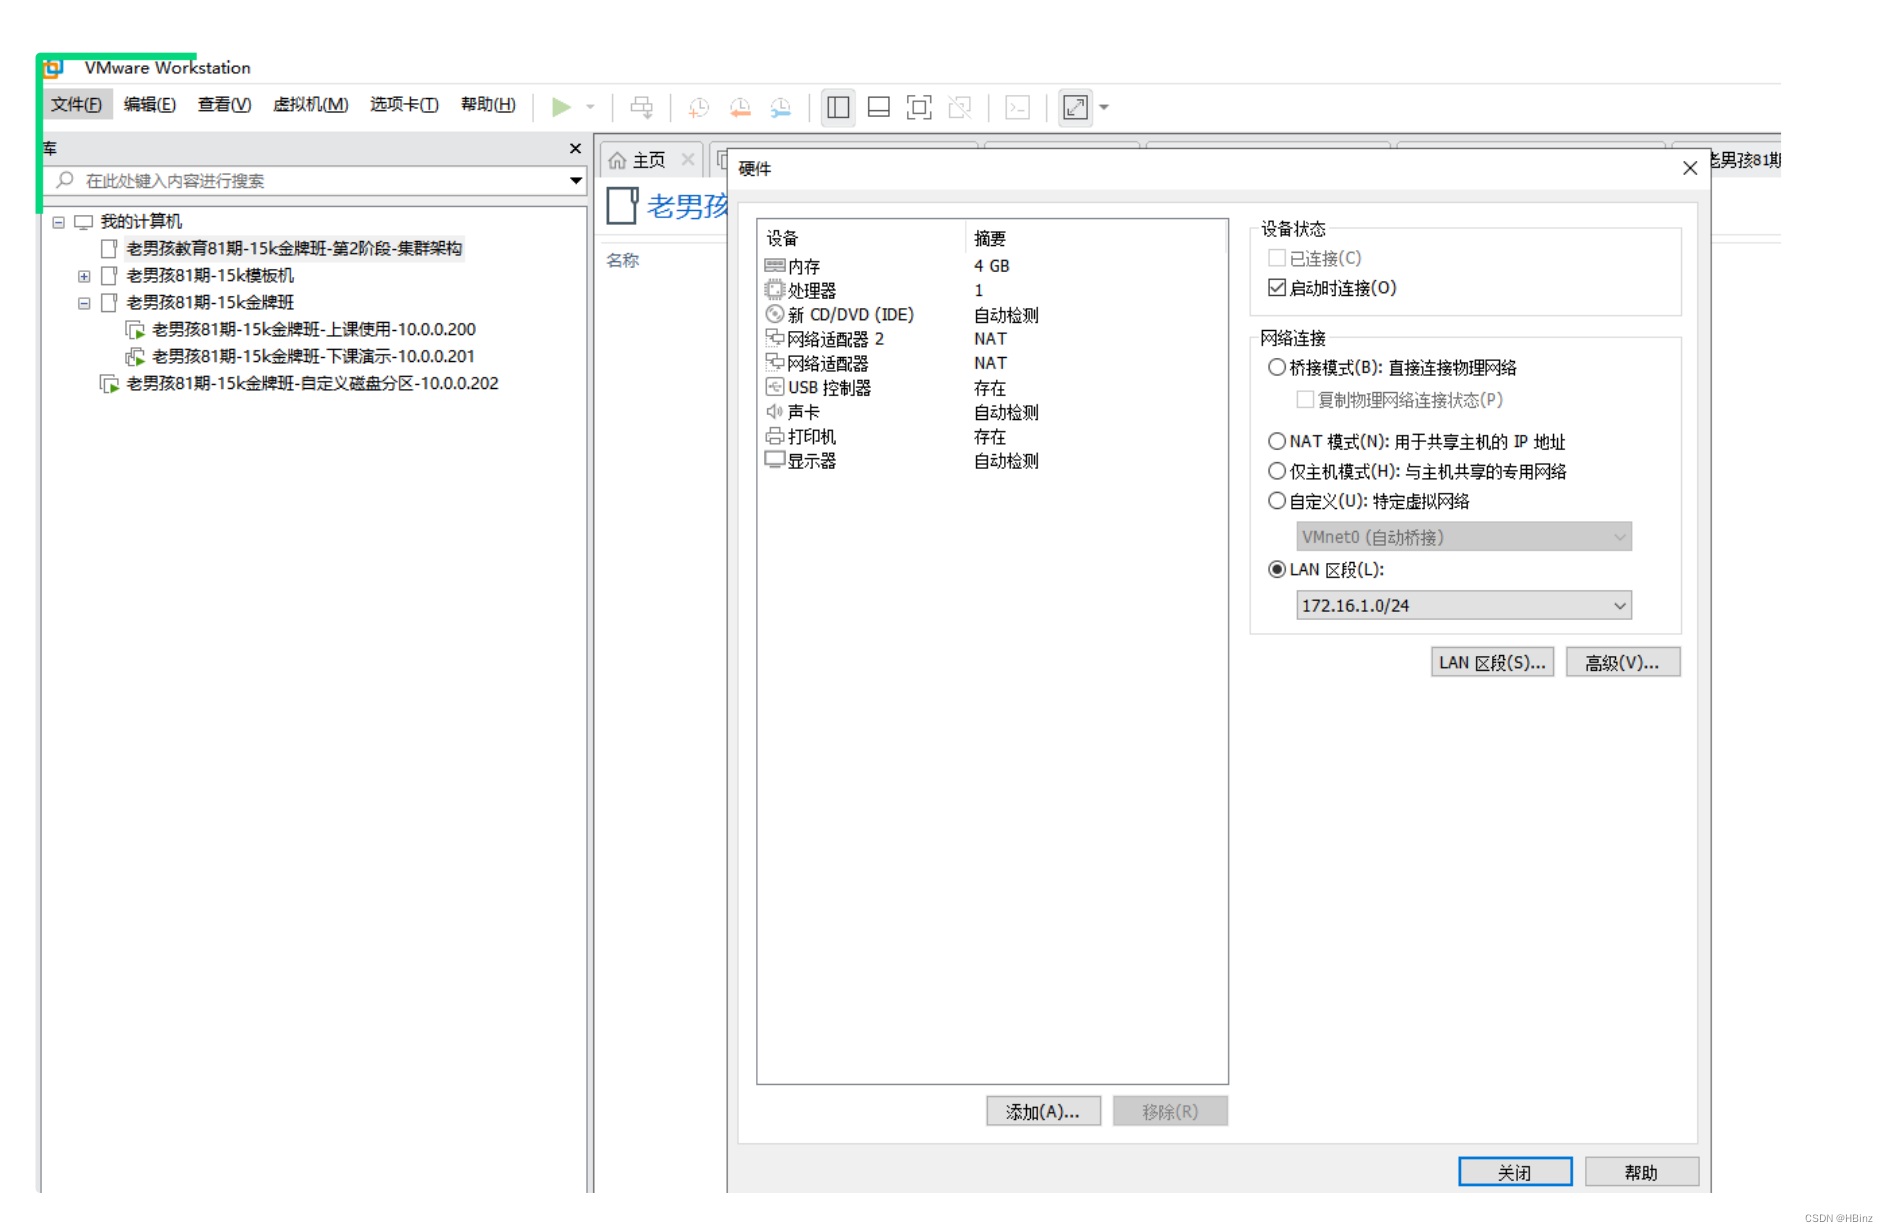Toggle 复制物理网络连接状态(P) checkbox

click(1305, 400)
